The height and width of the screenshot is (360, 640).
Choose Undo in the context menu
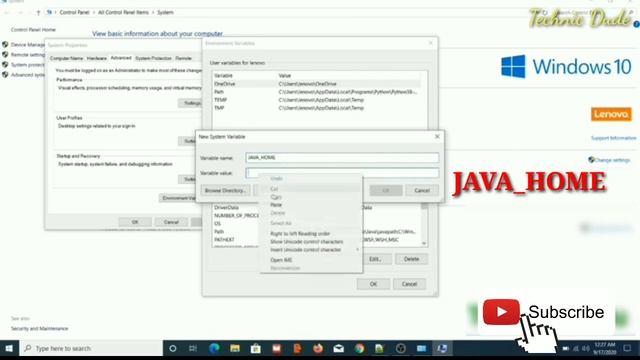pyautogui.click(x=276, y=178)
